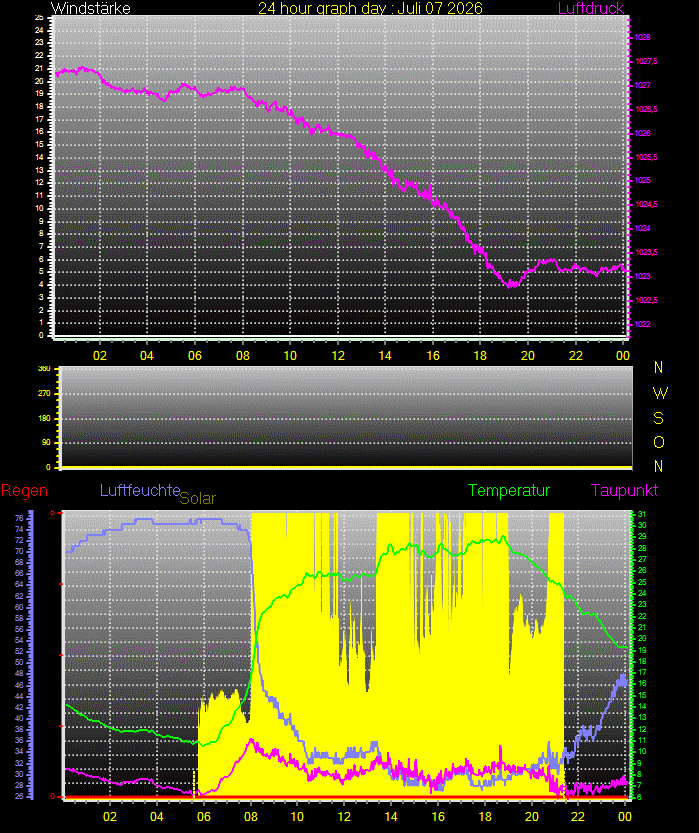Click the Taupunkt legend label
The height and width of the screenshot is (833, 699).
pos(624,490)
